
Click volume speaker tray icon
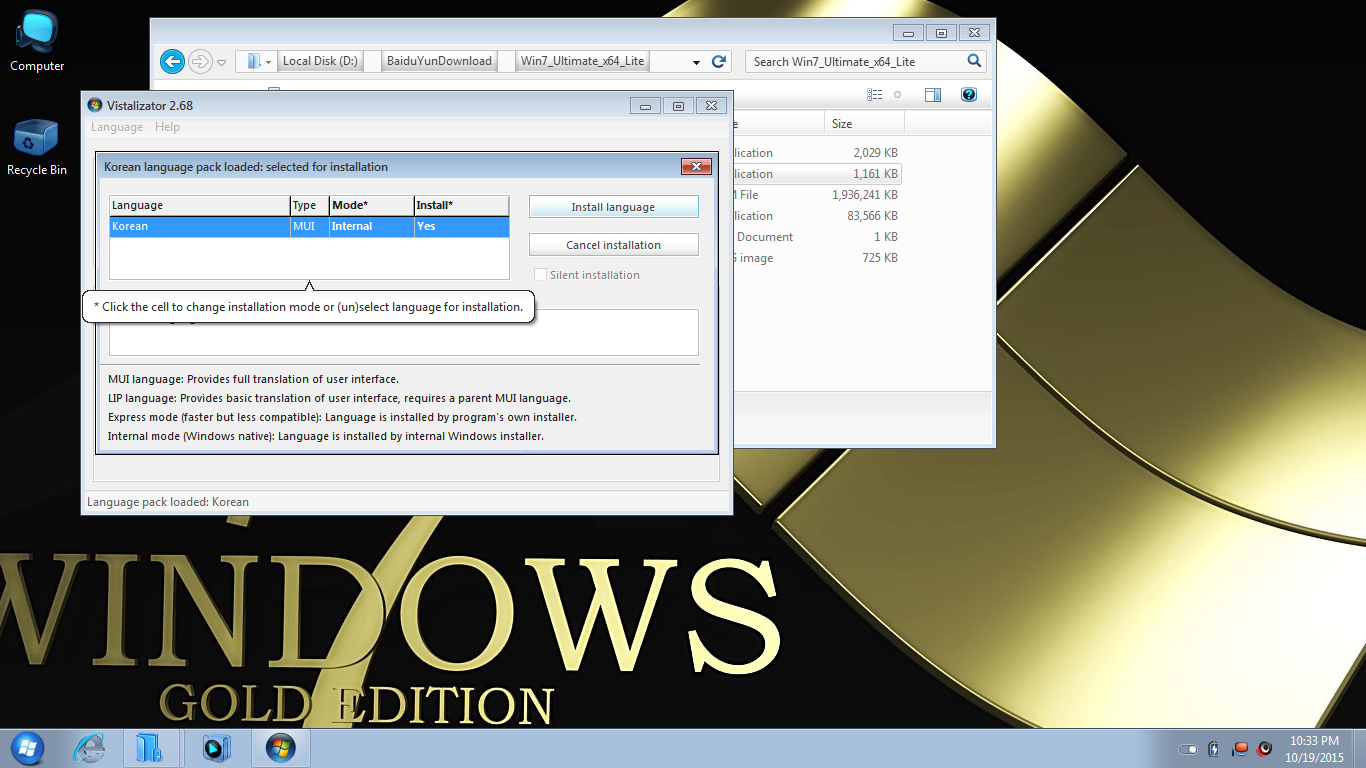coord(1265,749)
